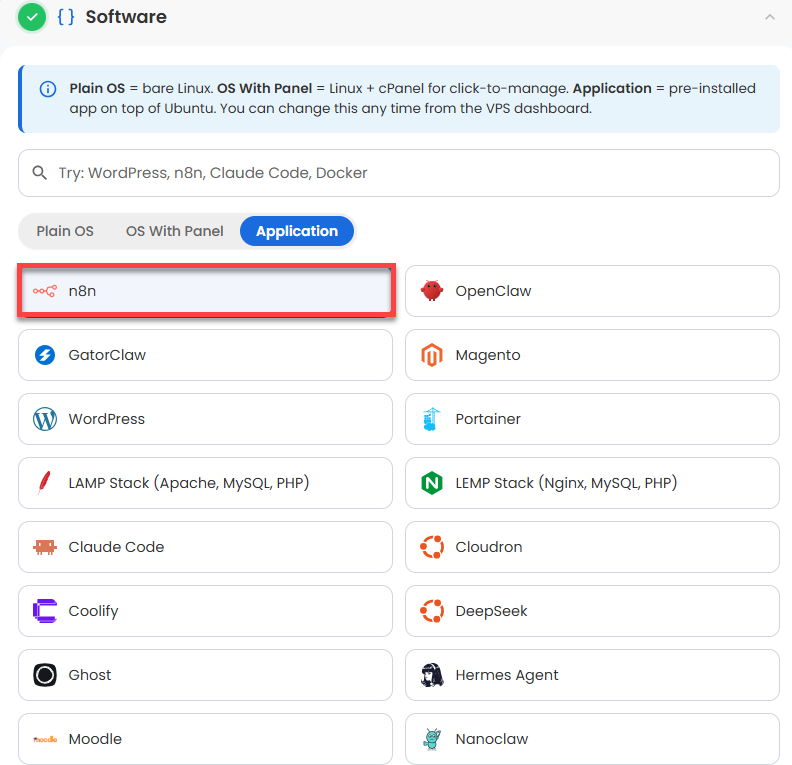The image size is (792, 765).
Task: Click the curly braces Software icon
Action: pyautogui.click(x=66, y=17)
